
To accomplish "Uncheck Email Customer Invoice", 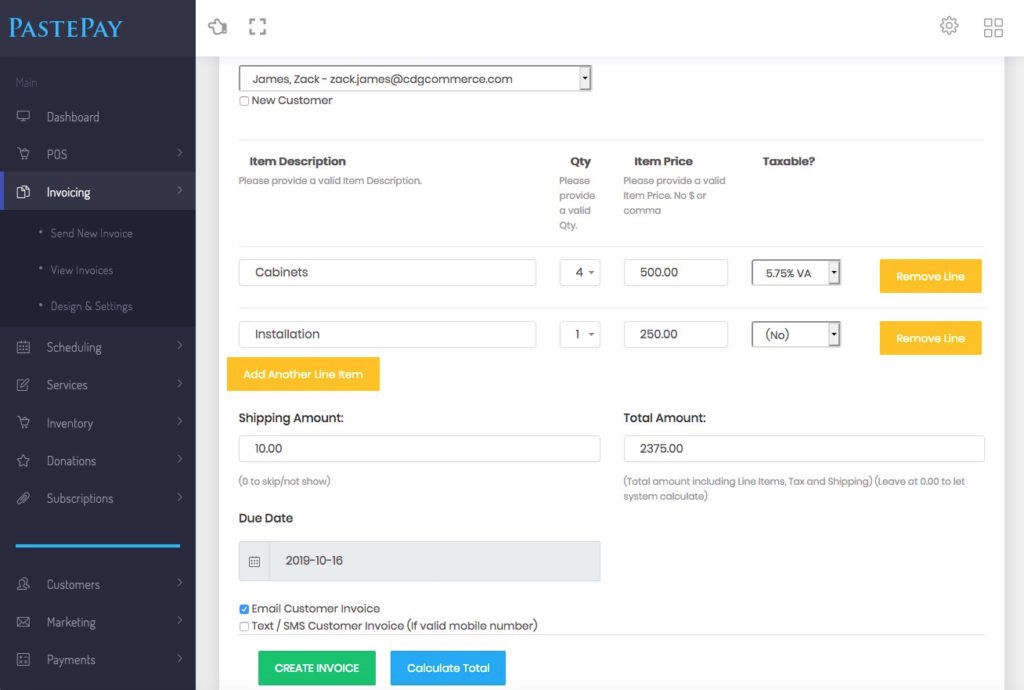I will tap(245, 609).
